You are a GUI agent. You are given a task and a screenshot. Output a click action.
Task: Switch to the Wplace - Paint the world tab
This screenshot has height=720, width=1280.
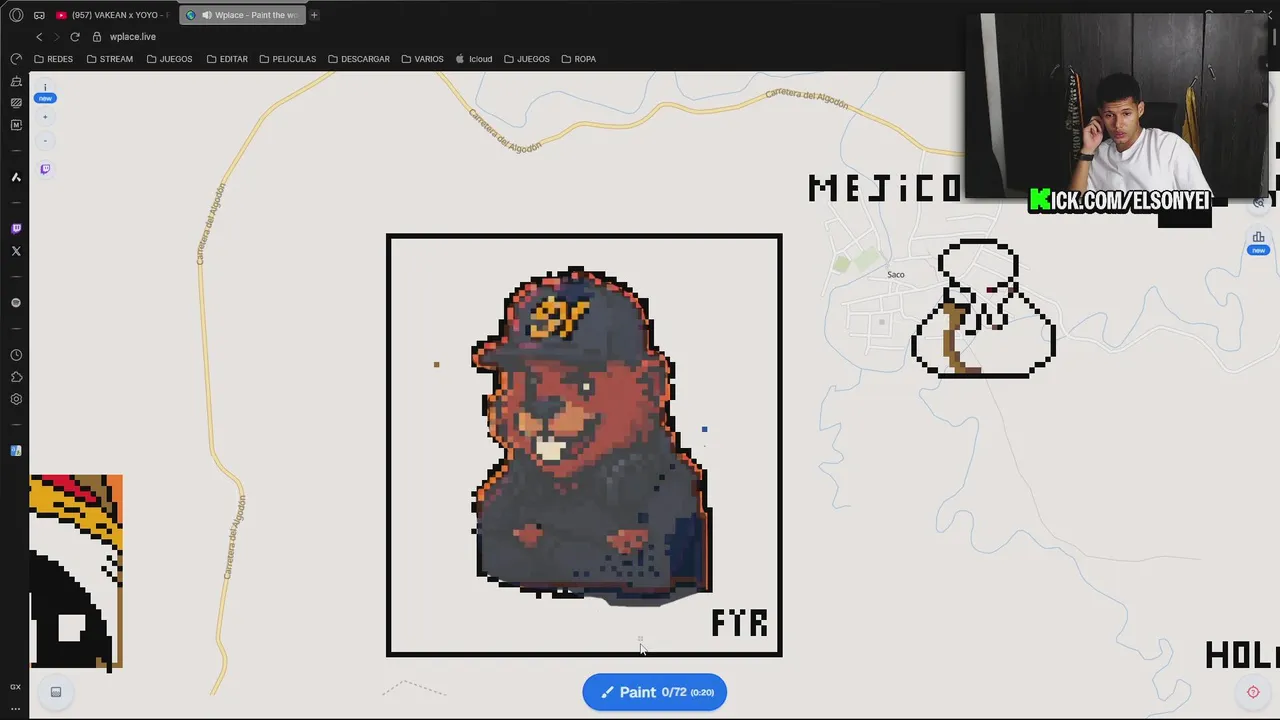point(245,15)
